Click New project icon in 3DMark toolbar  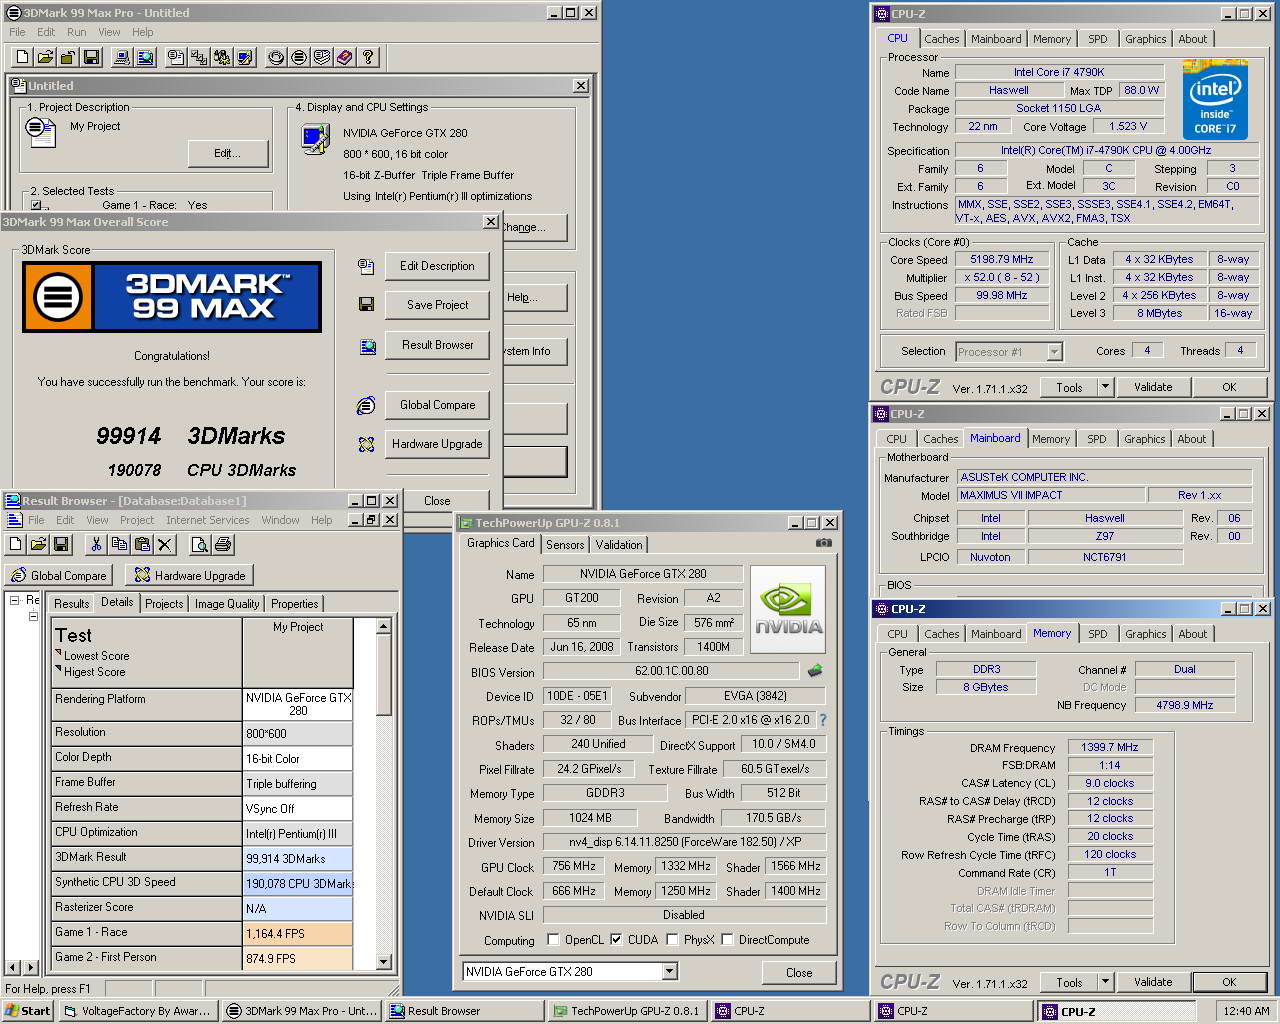click(x=22, y=57)
